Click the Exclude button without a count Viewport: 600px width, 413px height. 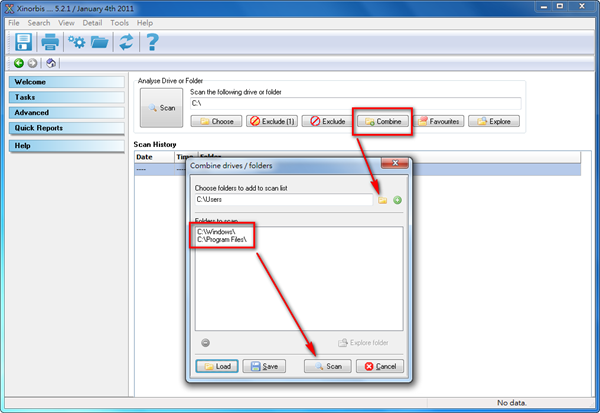327,121
